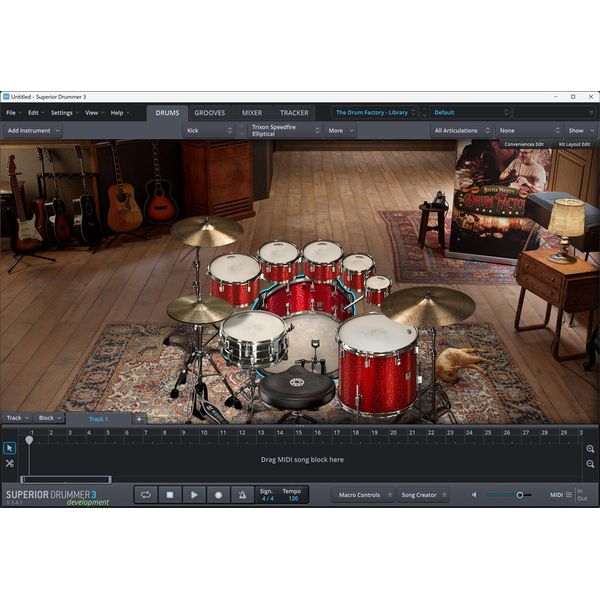
Task: Click bar 17 on the timeline ruler
Action: click(x=336, y=433)
